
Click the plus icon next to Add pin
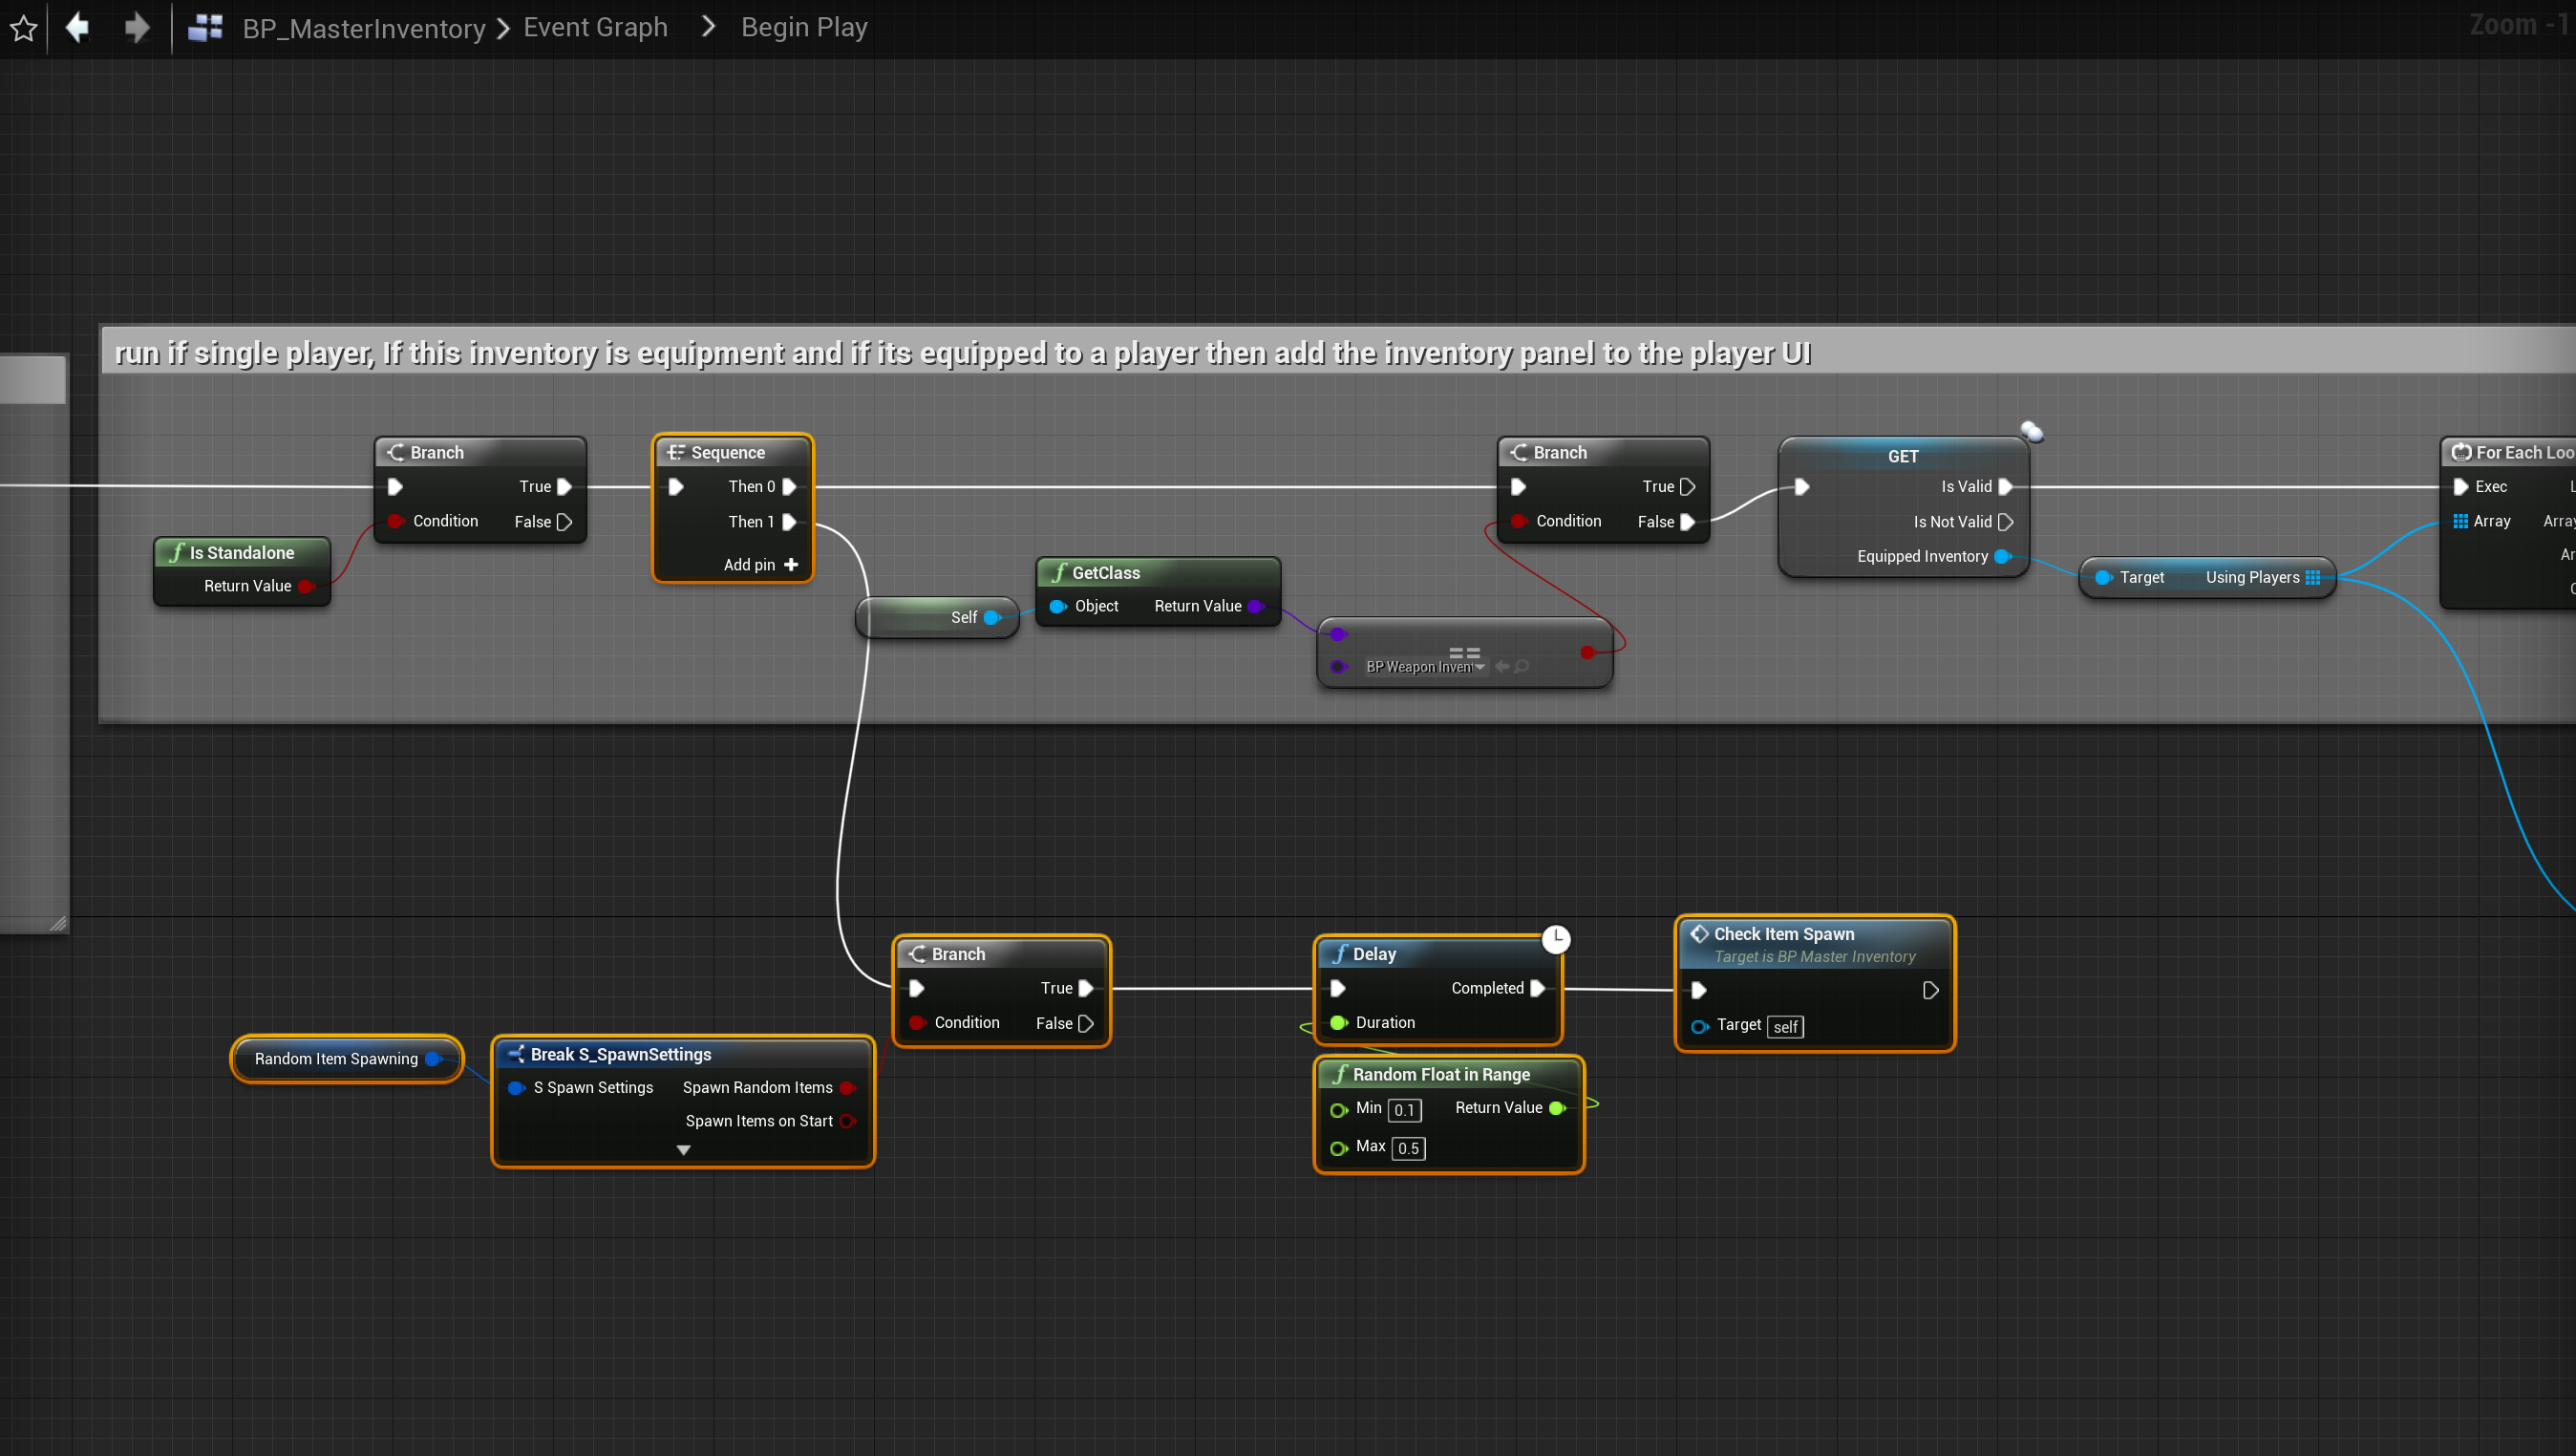click(791, 565)
